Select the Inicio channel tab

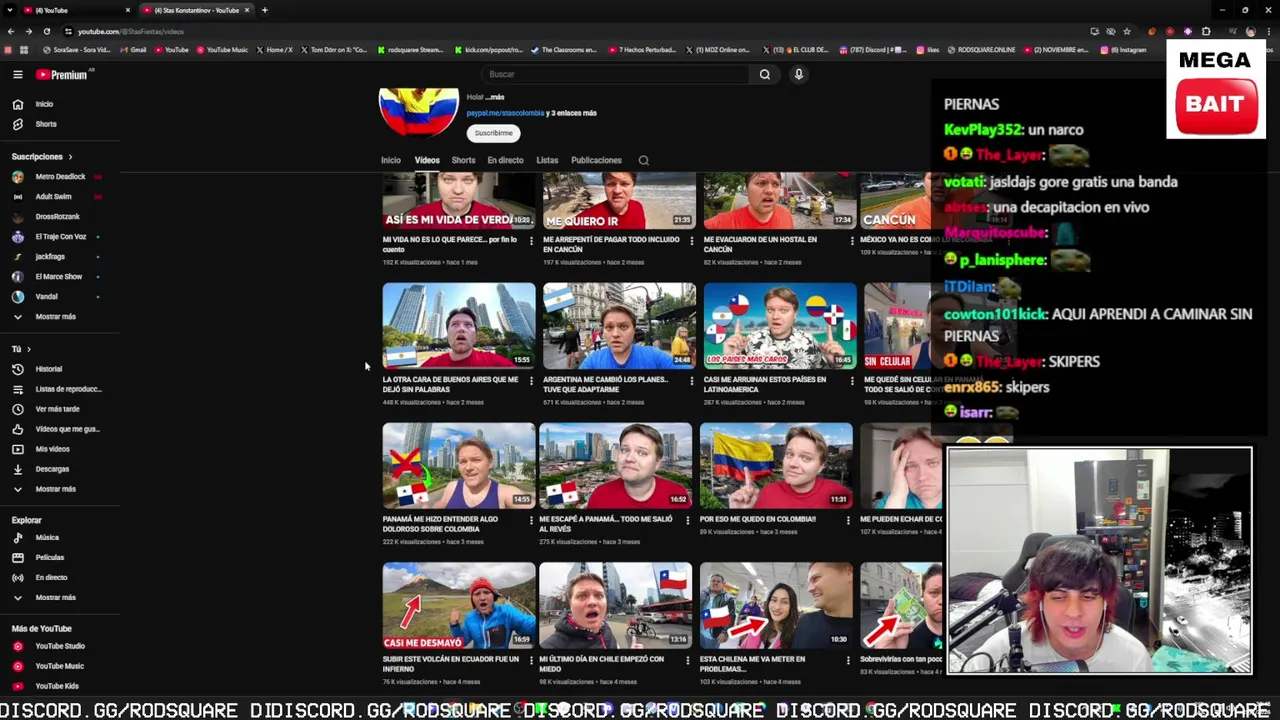coord(391,160)
